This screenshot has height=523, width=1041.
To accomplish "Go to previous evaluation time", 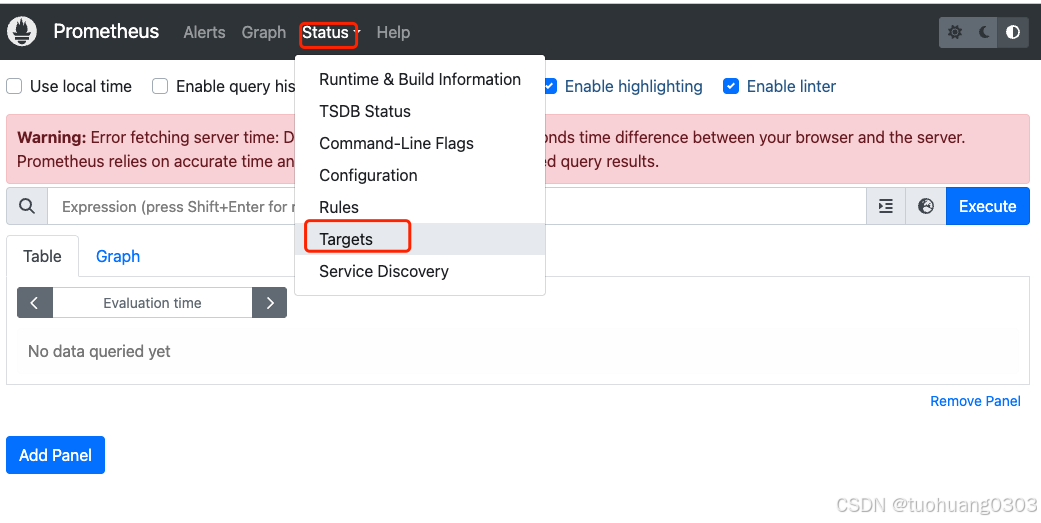I will tap(35, 303).
